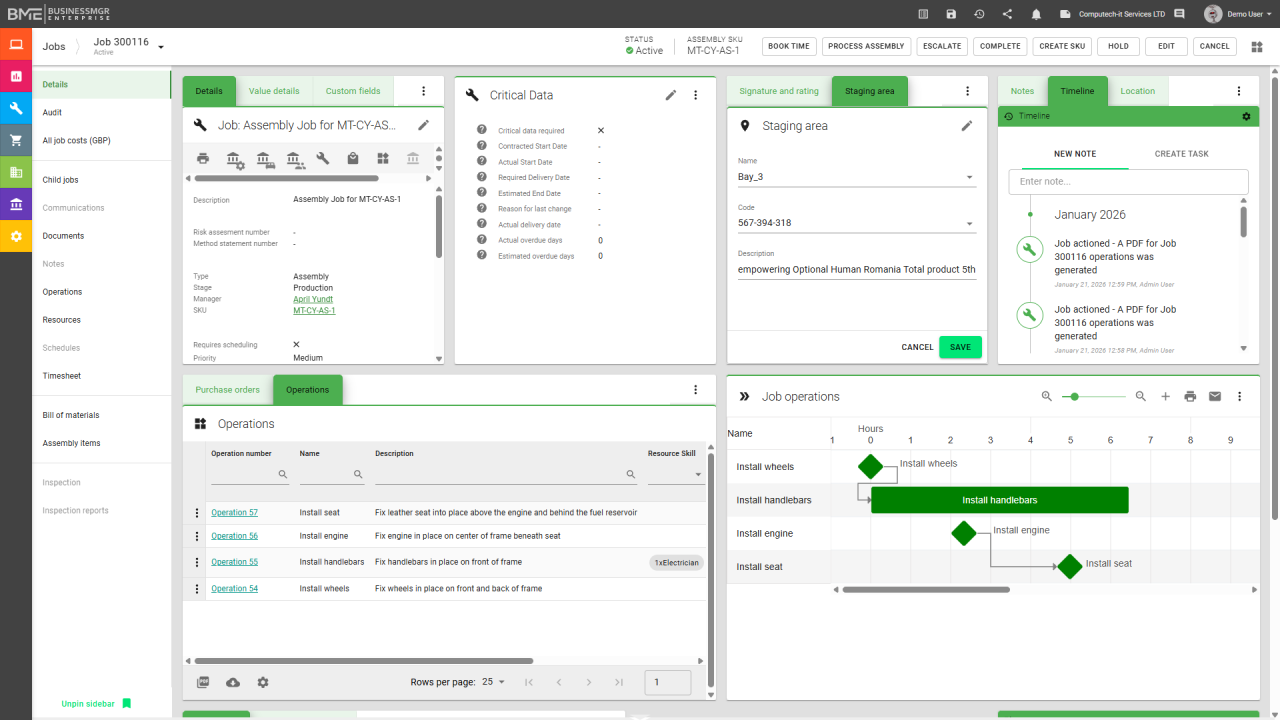Open the Staging area Name dropdown
1280x720 pixels.
coord(969,178)
